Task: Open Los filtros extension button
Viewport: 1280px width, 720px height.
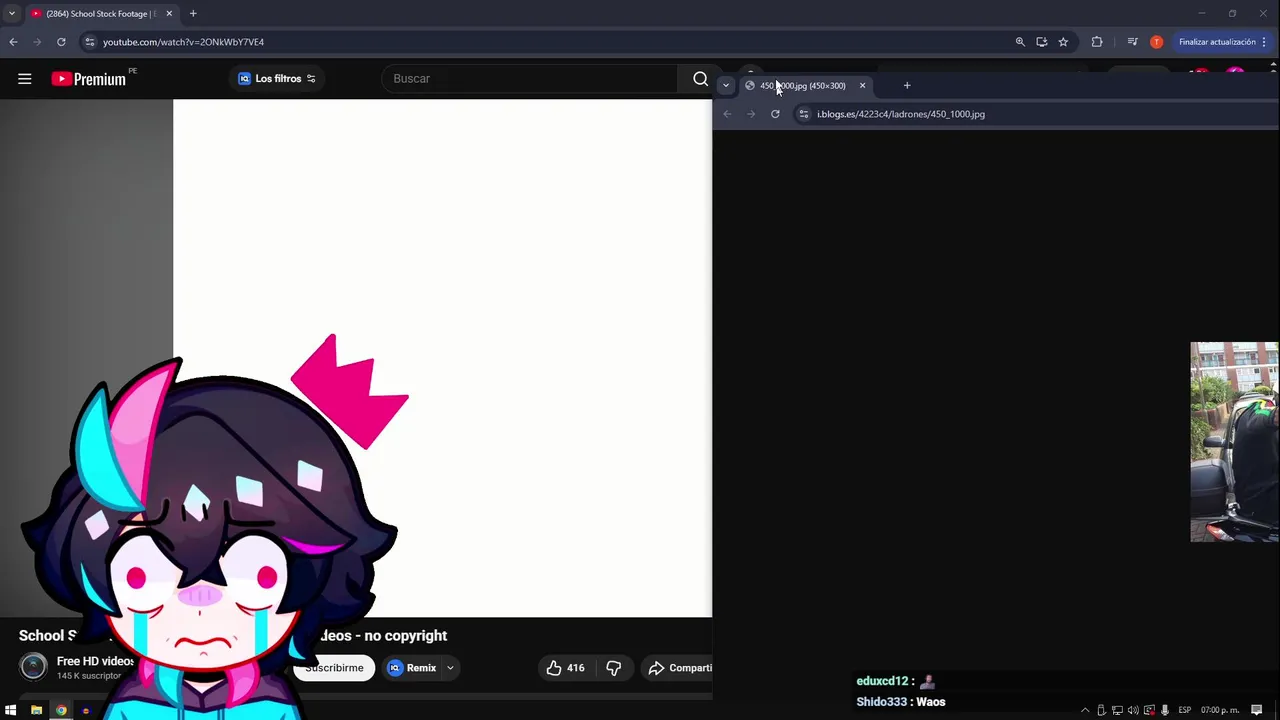Action: (277, 79)
